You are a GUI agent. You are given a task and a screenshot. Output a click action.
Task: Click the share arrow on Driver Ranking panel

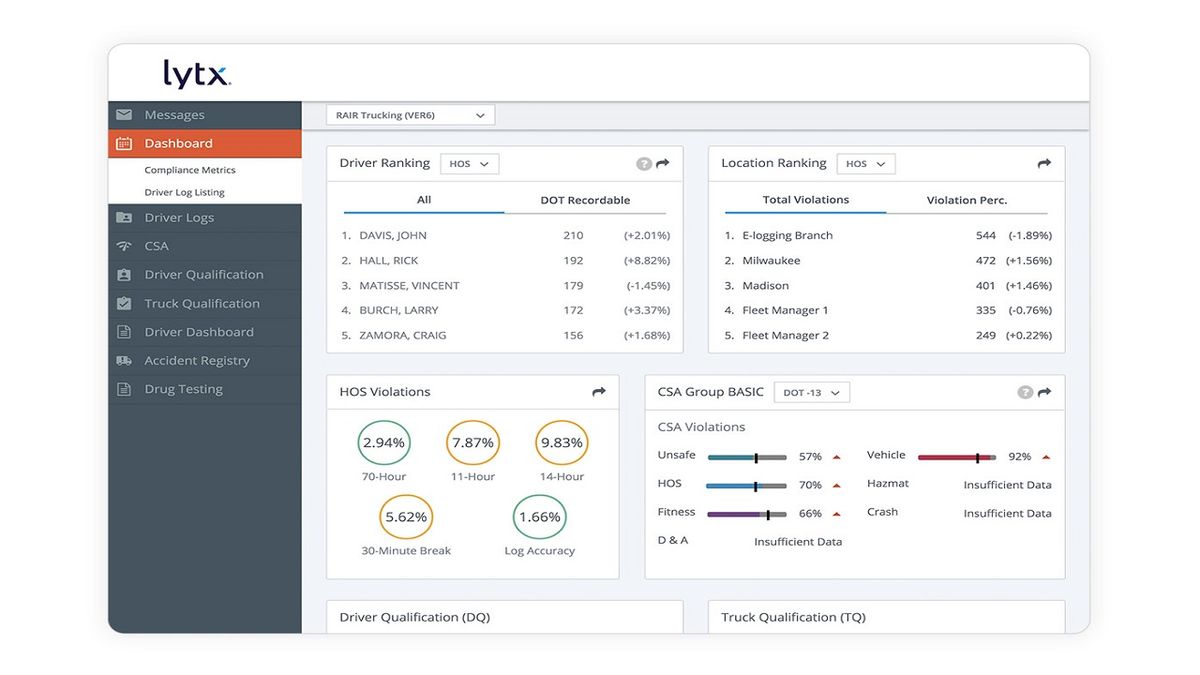click(662, 163)
